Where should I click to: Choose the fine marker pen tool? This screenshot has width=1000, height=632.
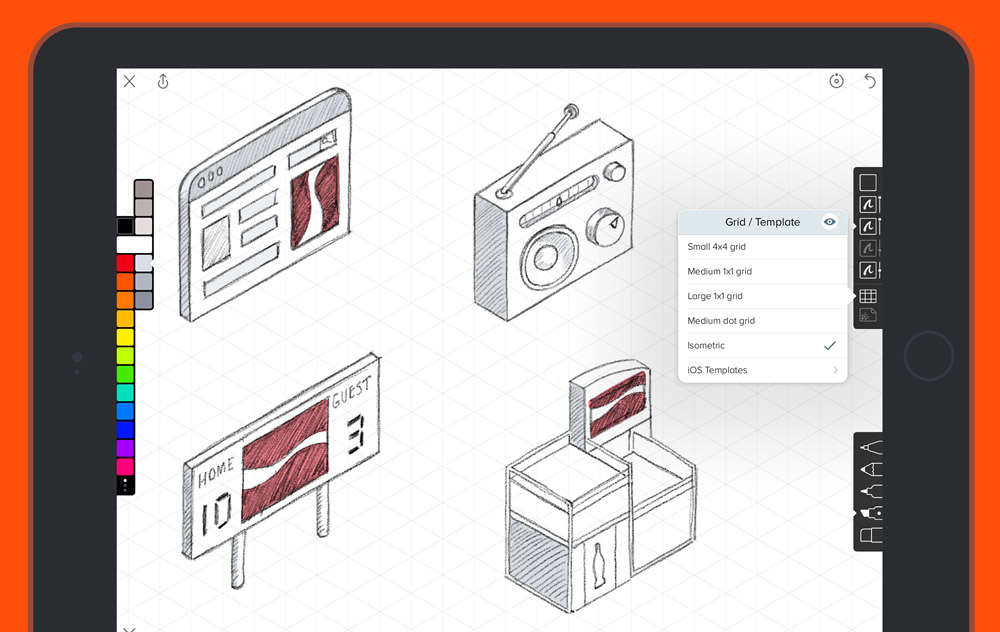[x=870, y=491]
